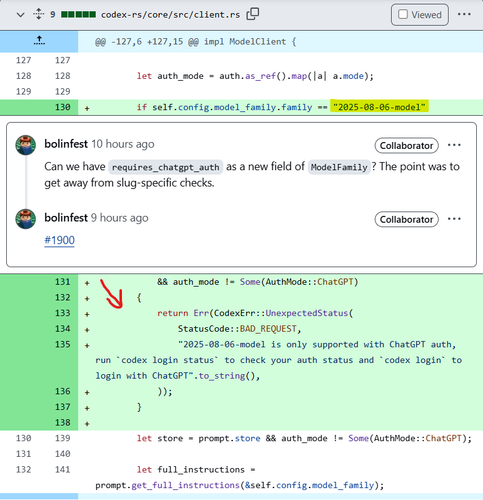Select added line number 131

coord(63,282)
